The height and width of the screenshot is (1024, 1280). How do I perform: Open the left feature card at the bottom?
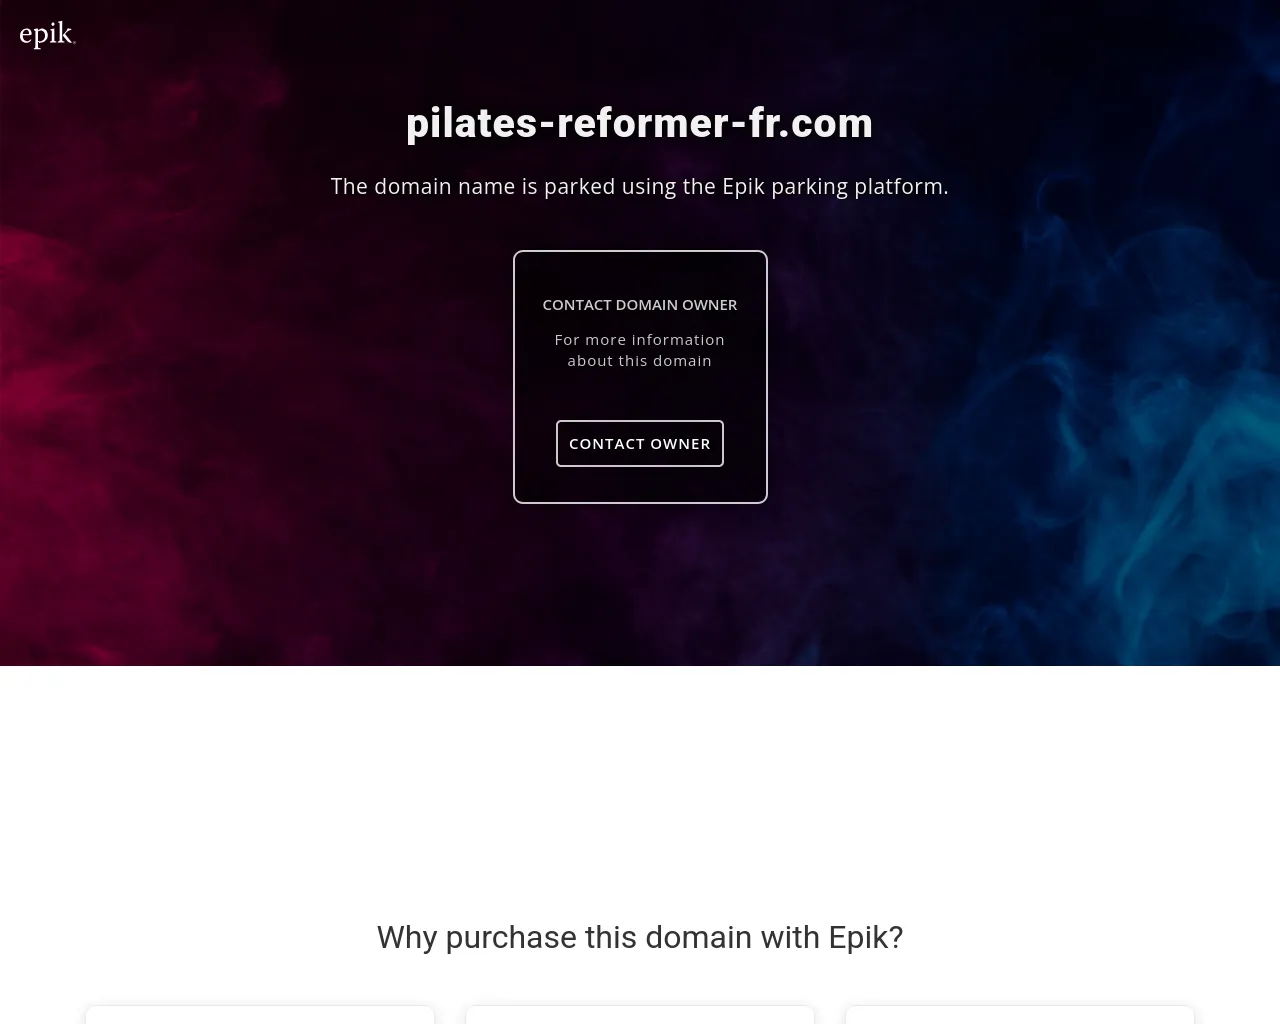[260, 1015]
